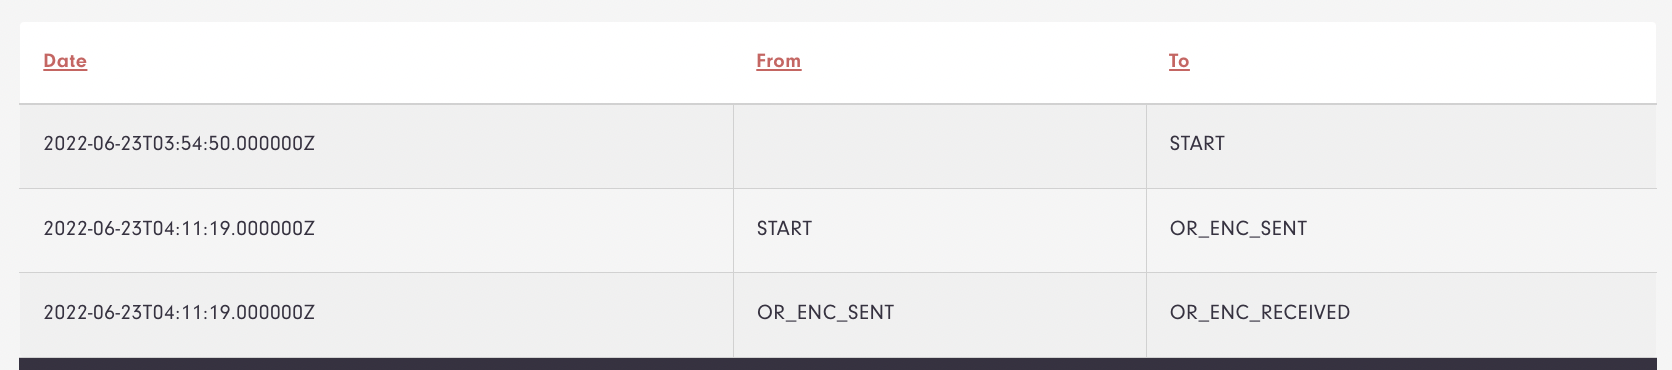1672x370 pixels.
Task: Click the white header row background
Action: coord(838,62)
